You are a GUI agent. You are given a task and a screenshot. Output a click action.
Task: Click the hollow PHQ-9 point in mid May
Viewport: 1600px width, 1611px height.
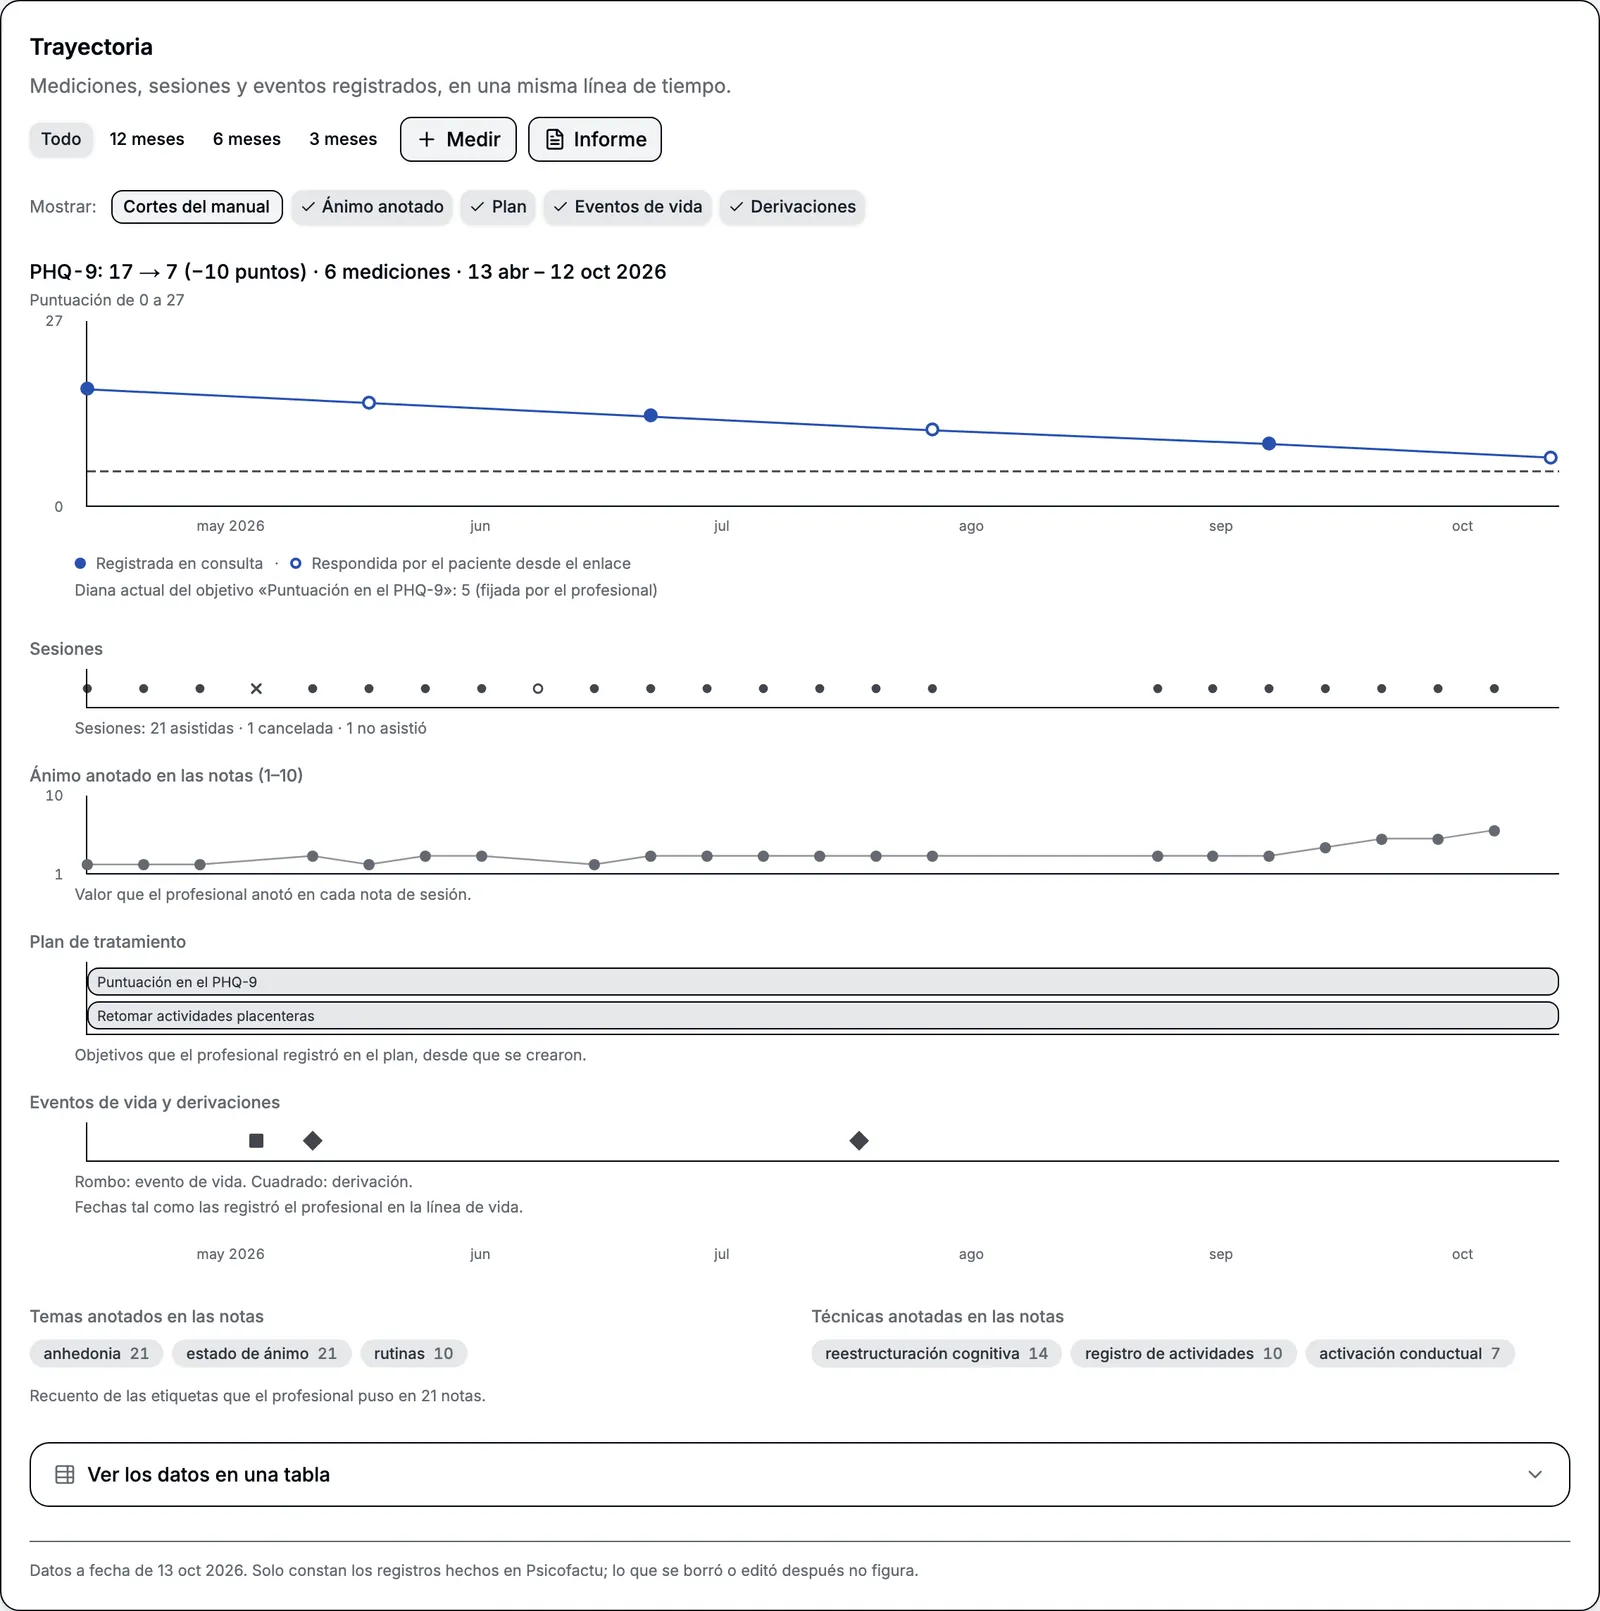pyautogui.click(x=369, y=402)
